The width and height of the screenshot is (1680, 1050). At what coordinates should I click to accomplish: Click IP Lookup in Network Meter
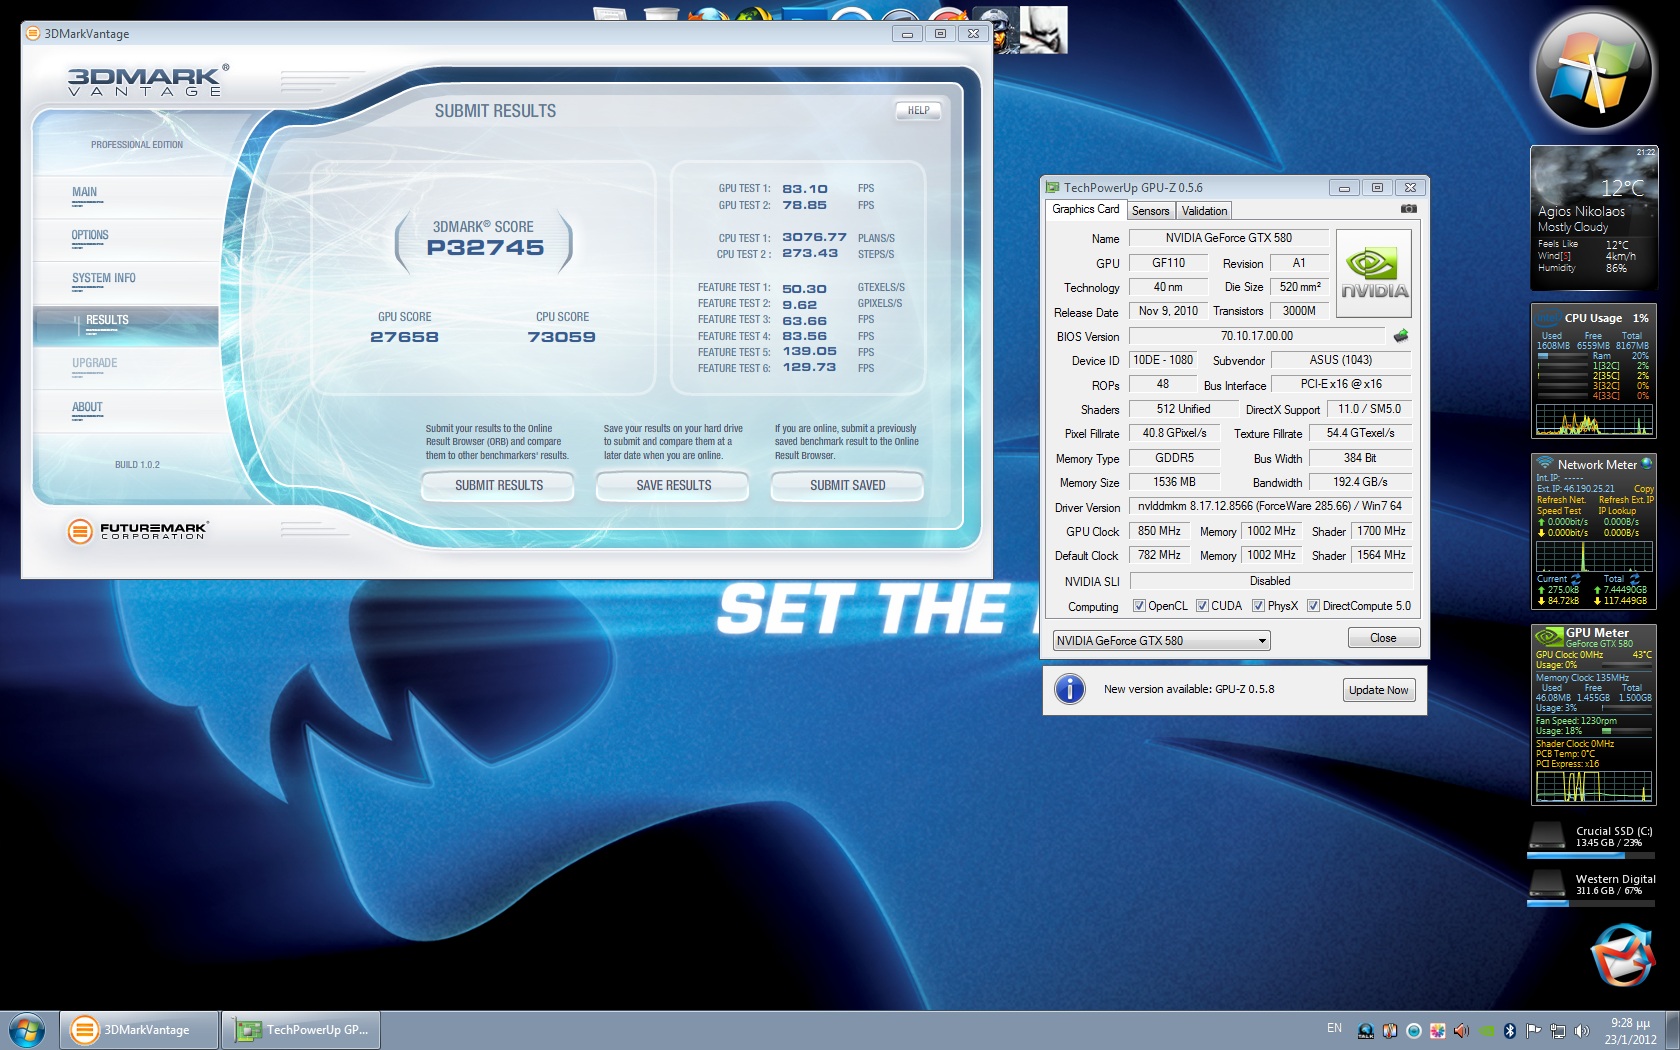tap(1617, 511)
